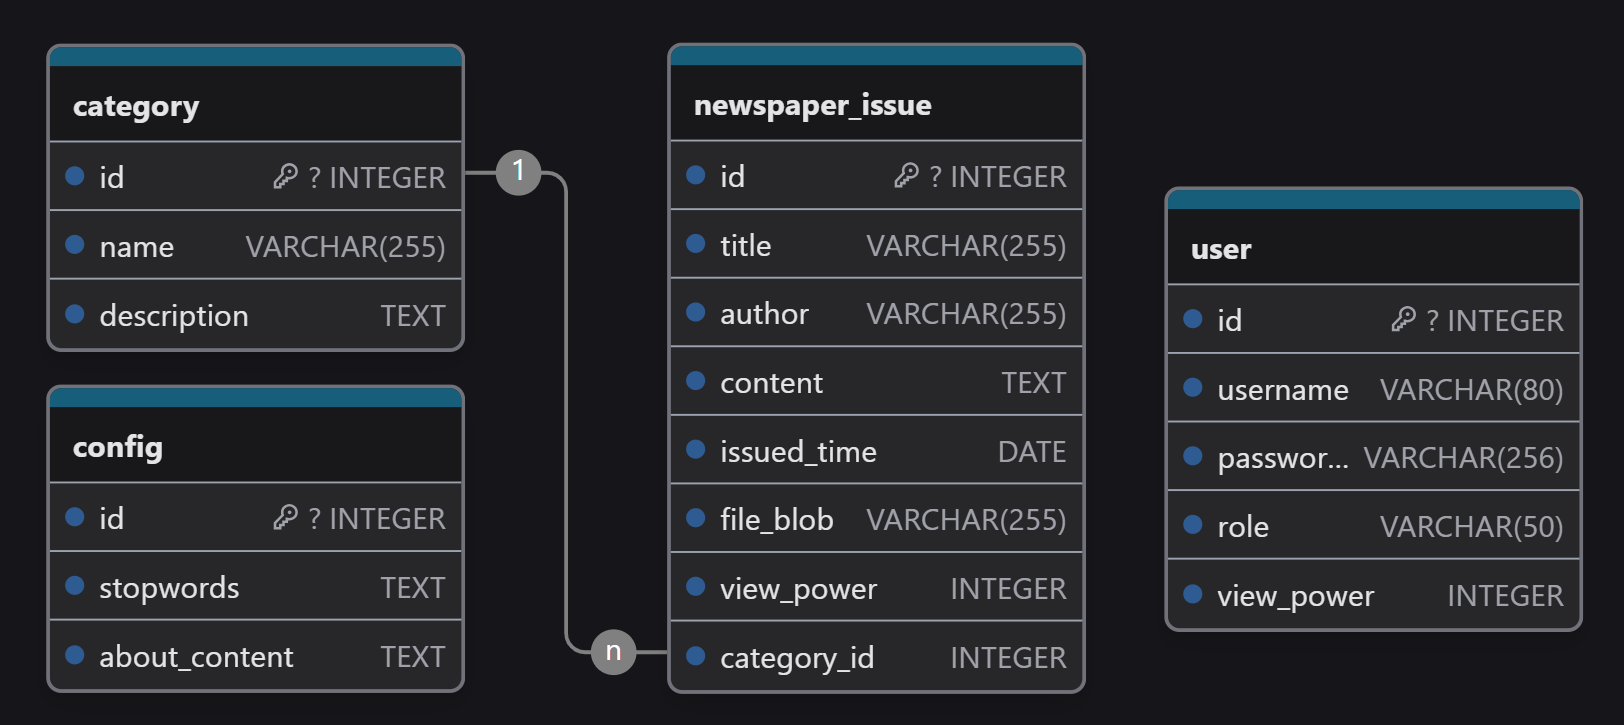The width and height of the screenshot is (1624, 725).
Task: Select the 'n' relationship marker near category_id
Action: [613, 653]
